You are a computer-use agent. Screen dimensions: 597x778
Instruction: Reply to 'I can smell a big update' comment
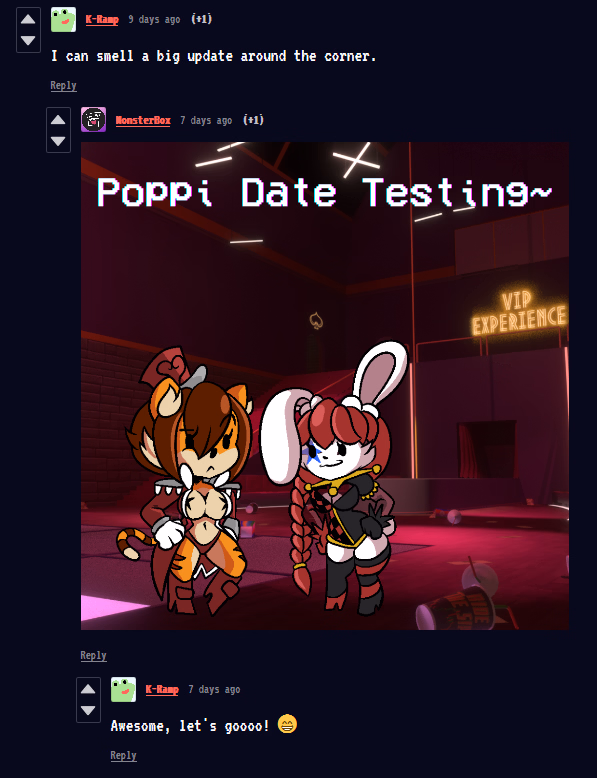pos(64,85)
